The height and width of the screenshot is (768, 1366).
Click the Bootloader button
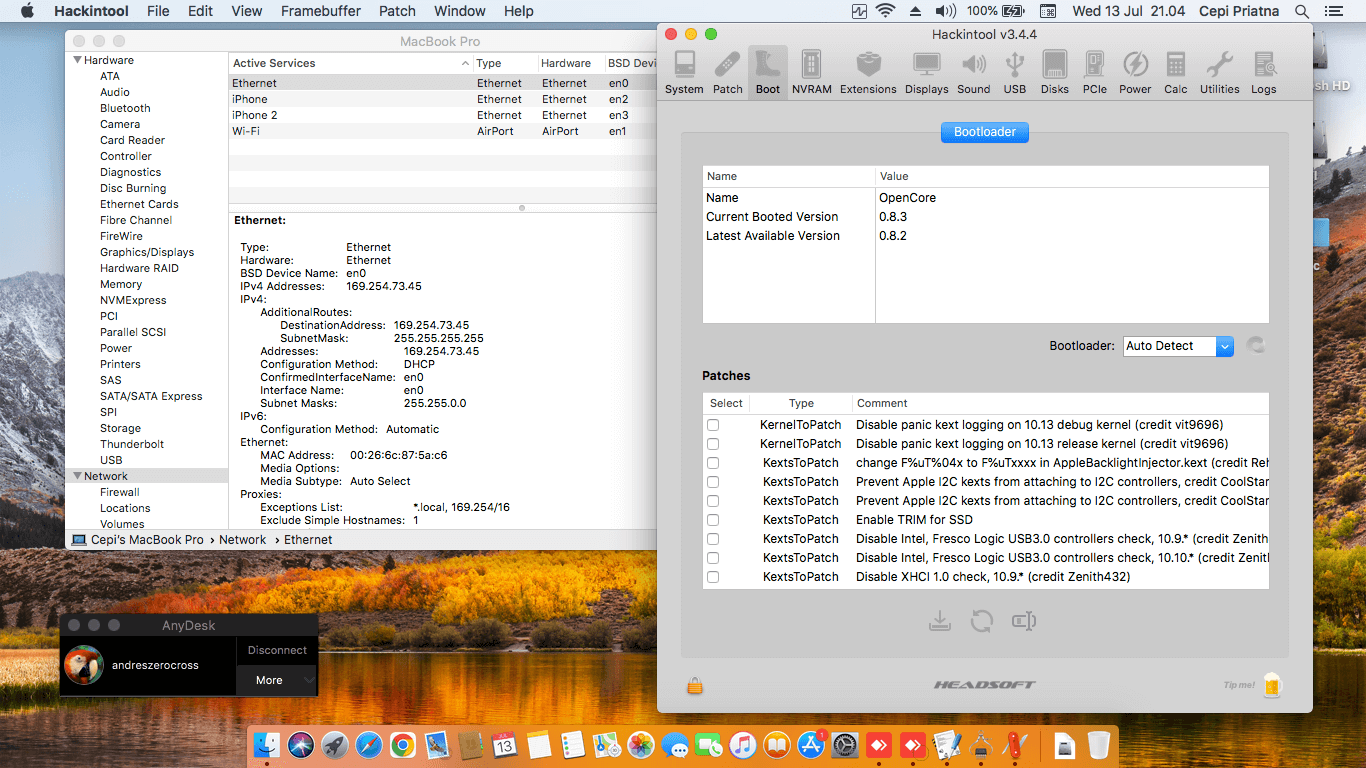tap(984, 132)
